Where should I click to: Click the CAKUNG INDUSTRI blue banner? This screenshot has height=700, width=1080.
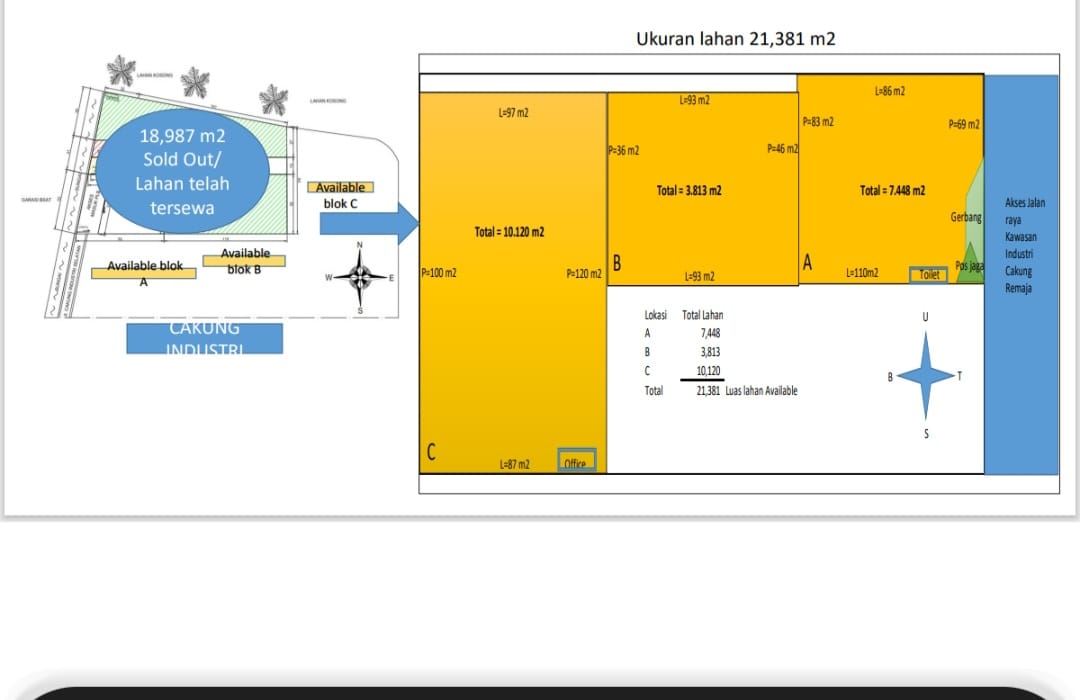pyautogui.click(x=204, y=337)
